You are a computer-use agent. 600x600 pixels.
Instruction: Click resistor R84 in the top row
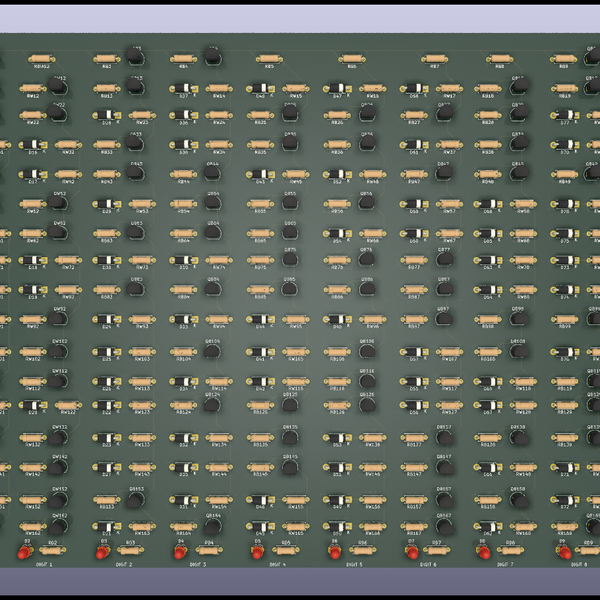183,59
